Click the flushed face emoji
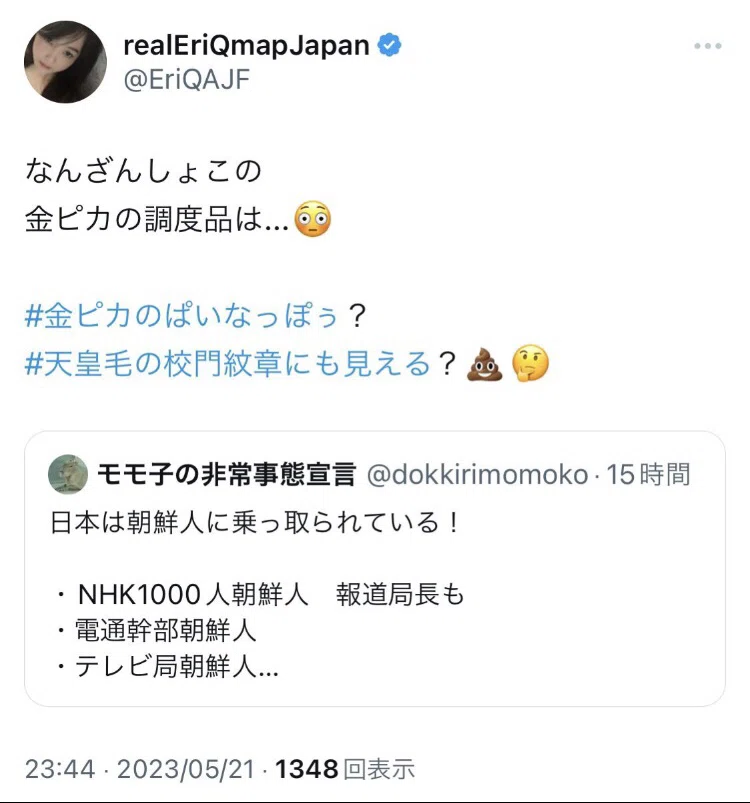The width and height of the screenshot is (750, 803). tap(313, 219)
